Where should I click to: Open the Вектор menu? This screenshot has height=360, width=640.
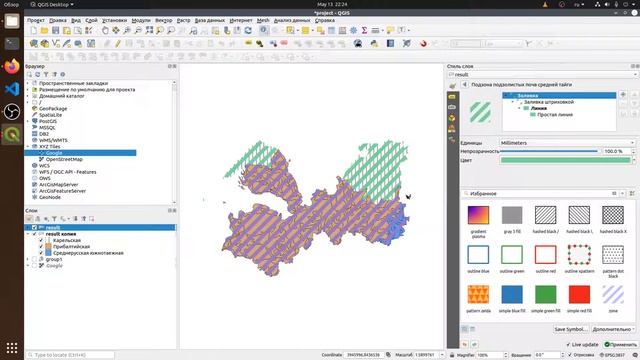(x=163, y=20)
